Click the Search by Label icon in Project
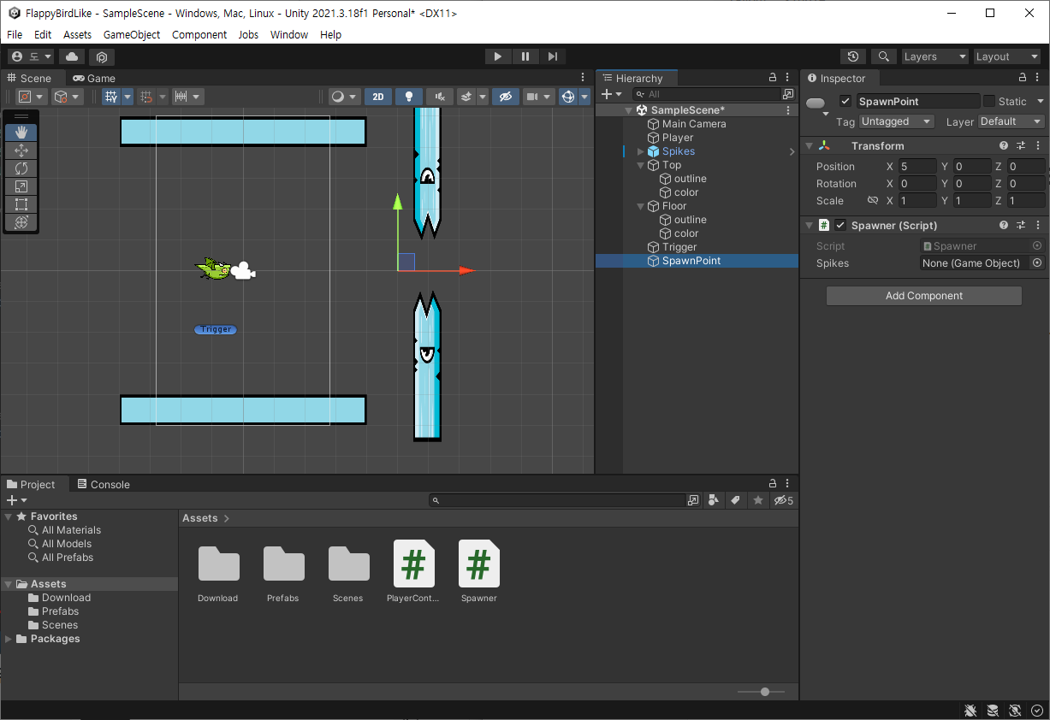 pos(735,500)
